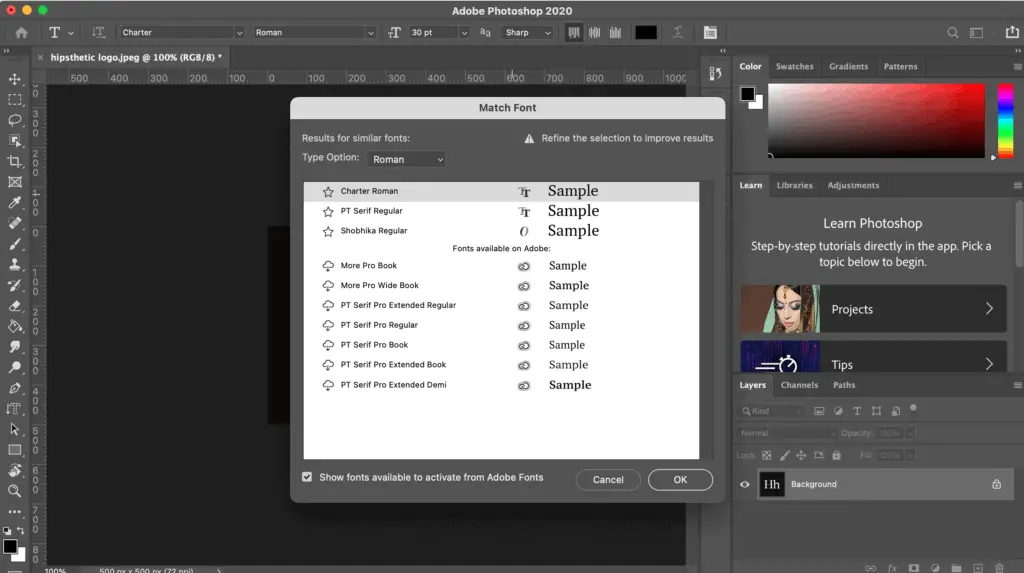Open the Character and Paragraph panels icon

711,33
